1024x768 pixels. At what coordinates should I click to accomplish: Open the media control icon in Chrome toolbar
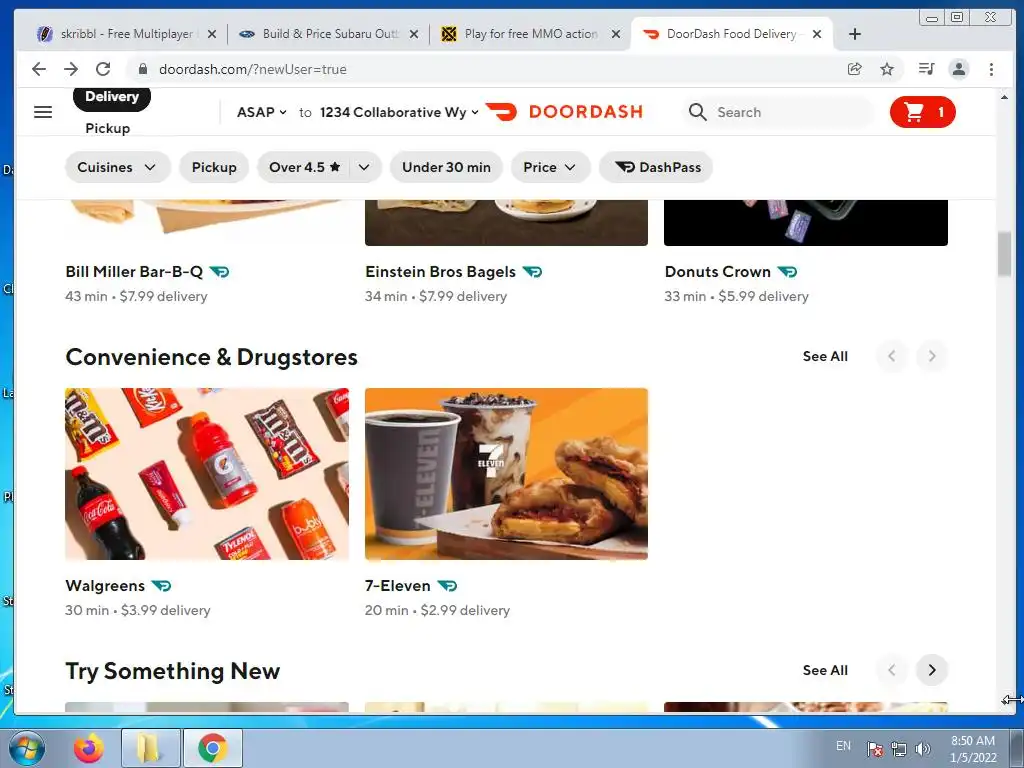pyautogui.click(x=926, y=69)
